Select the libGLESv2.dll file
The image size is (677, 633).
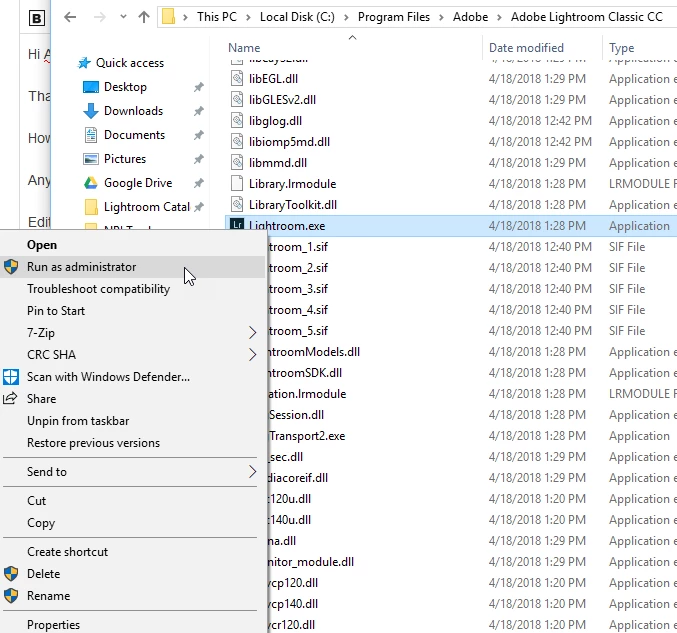click(282, 100)
